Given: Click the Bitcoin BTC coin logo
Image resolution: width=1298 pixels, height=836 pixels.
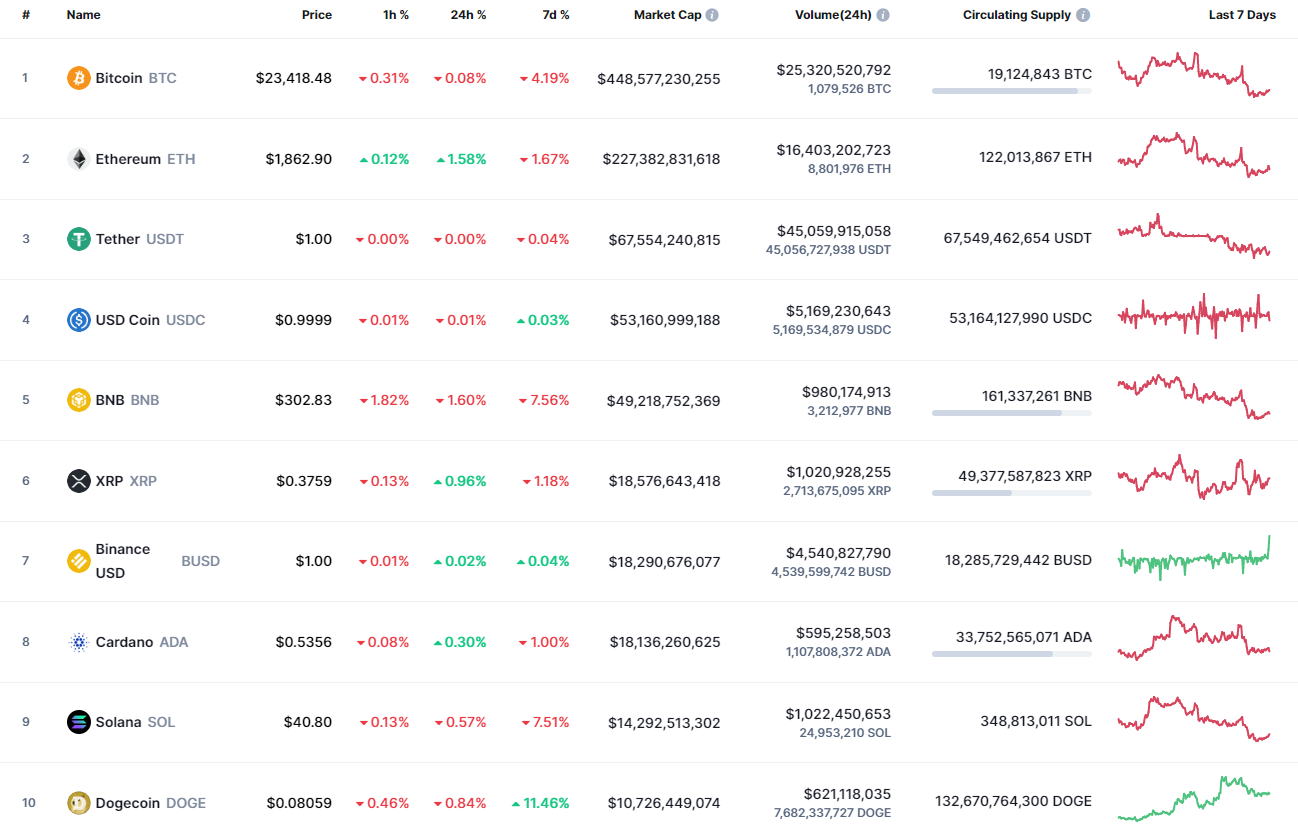Looking at the screenshot, I should (77, 77).
